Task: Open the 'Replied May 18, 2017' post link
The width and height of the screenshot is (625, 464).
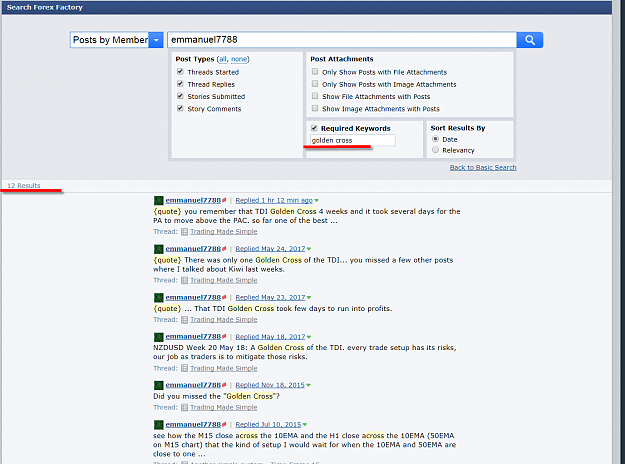Action: point(270,337)
